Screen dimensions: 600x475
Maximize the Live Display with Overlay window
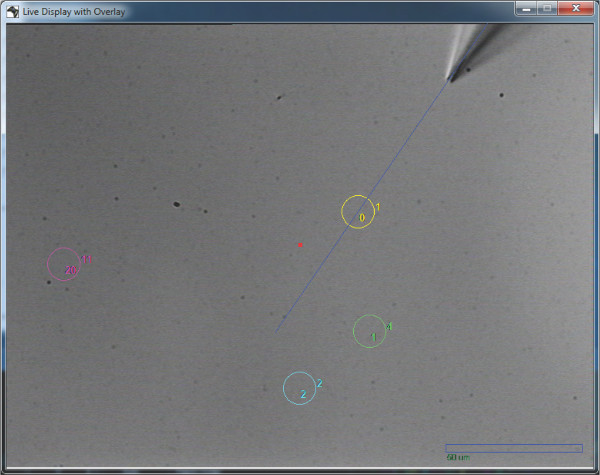(x=547, y=8)
